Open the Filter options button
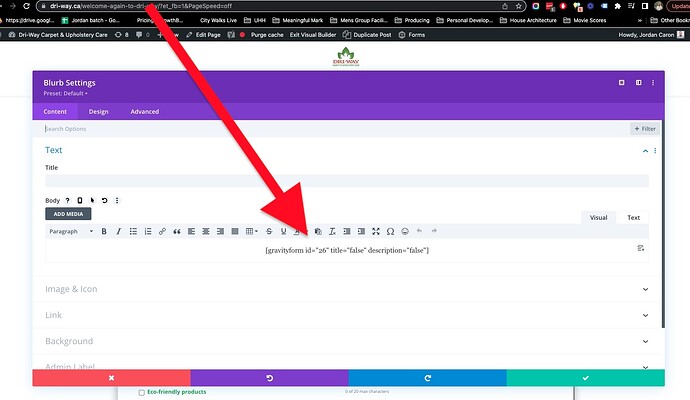This screenshot has height=400, width=690. click(x=645, y=129)
